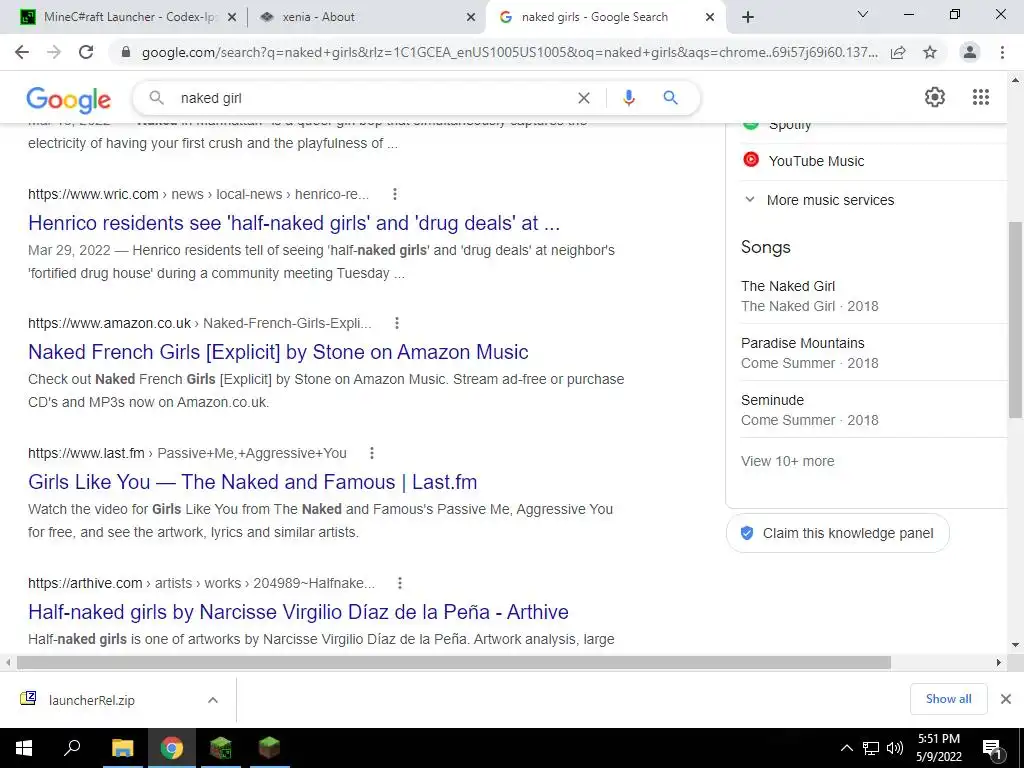Click Show all downloads
Screen dimensions: 1024x768
pos(948,699)
